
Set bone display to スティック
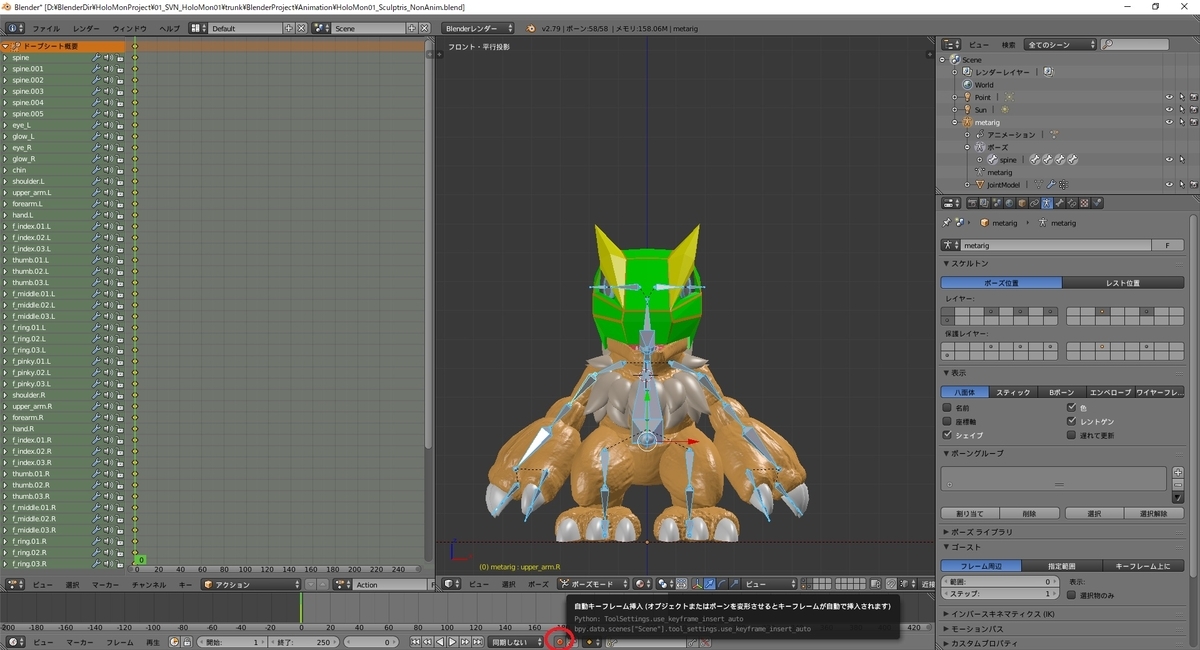pos(1013,392)
